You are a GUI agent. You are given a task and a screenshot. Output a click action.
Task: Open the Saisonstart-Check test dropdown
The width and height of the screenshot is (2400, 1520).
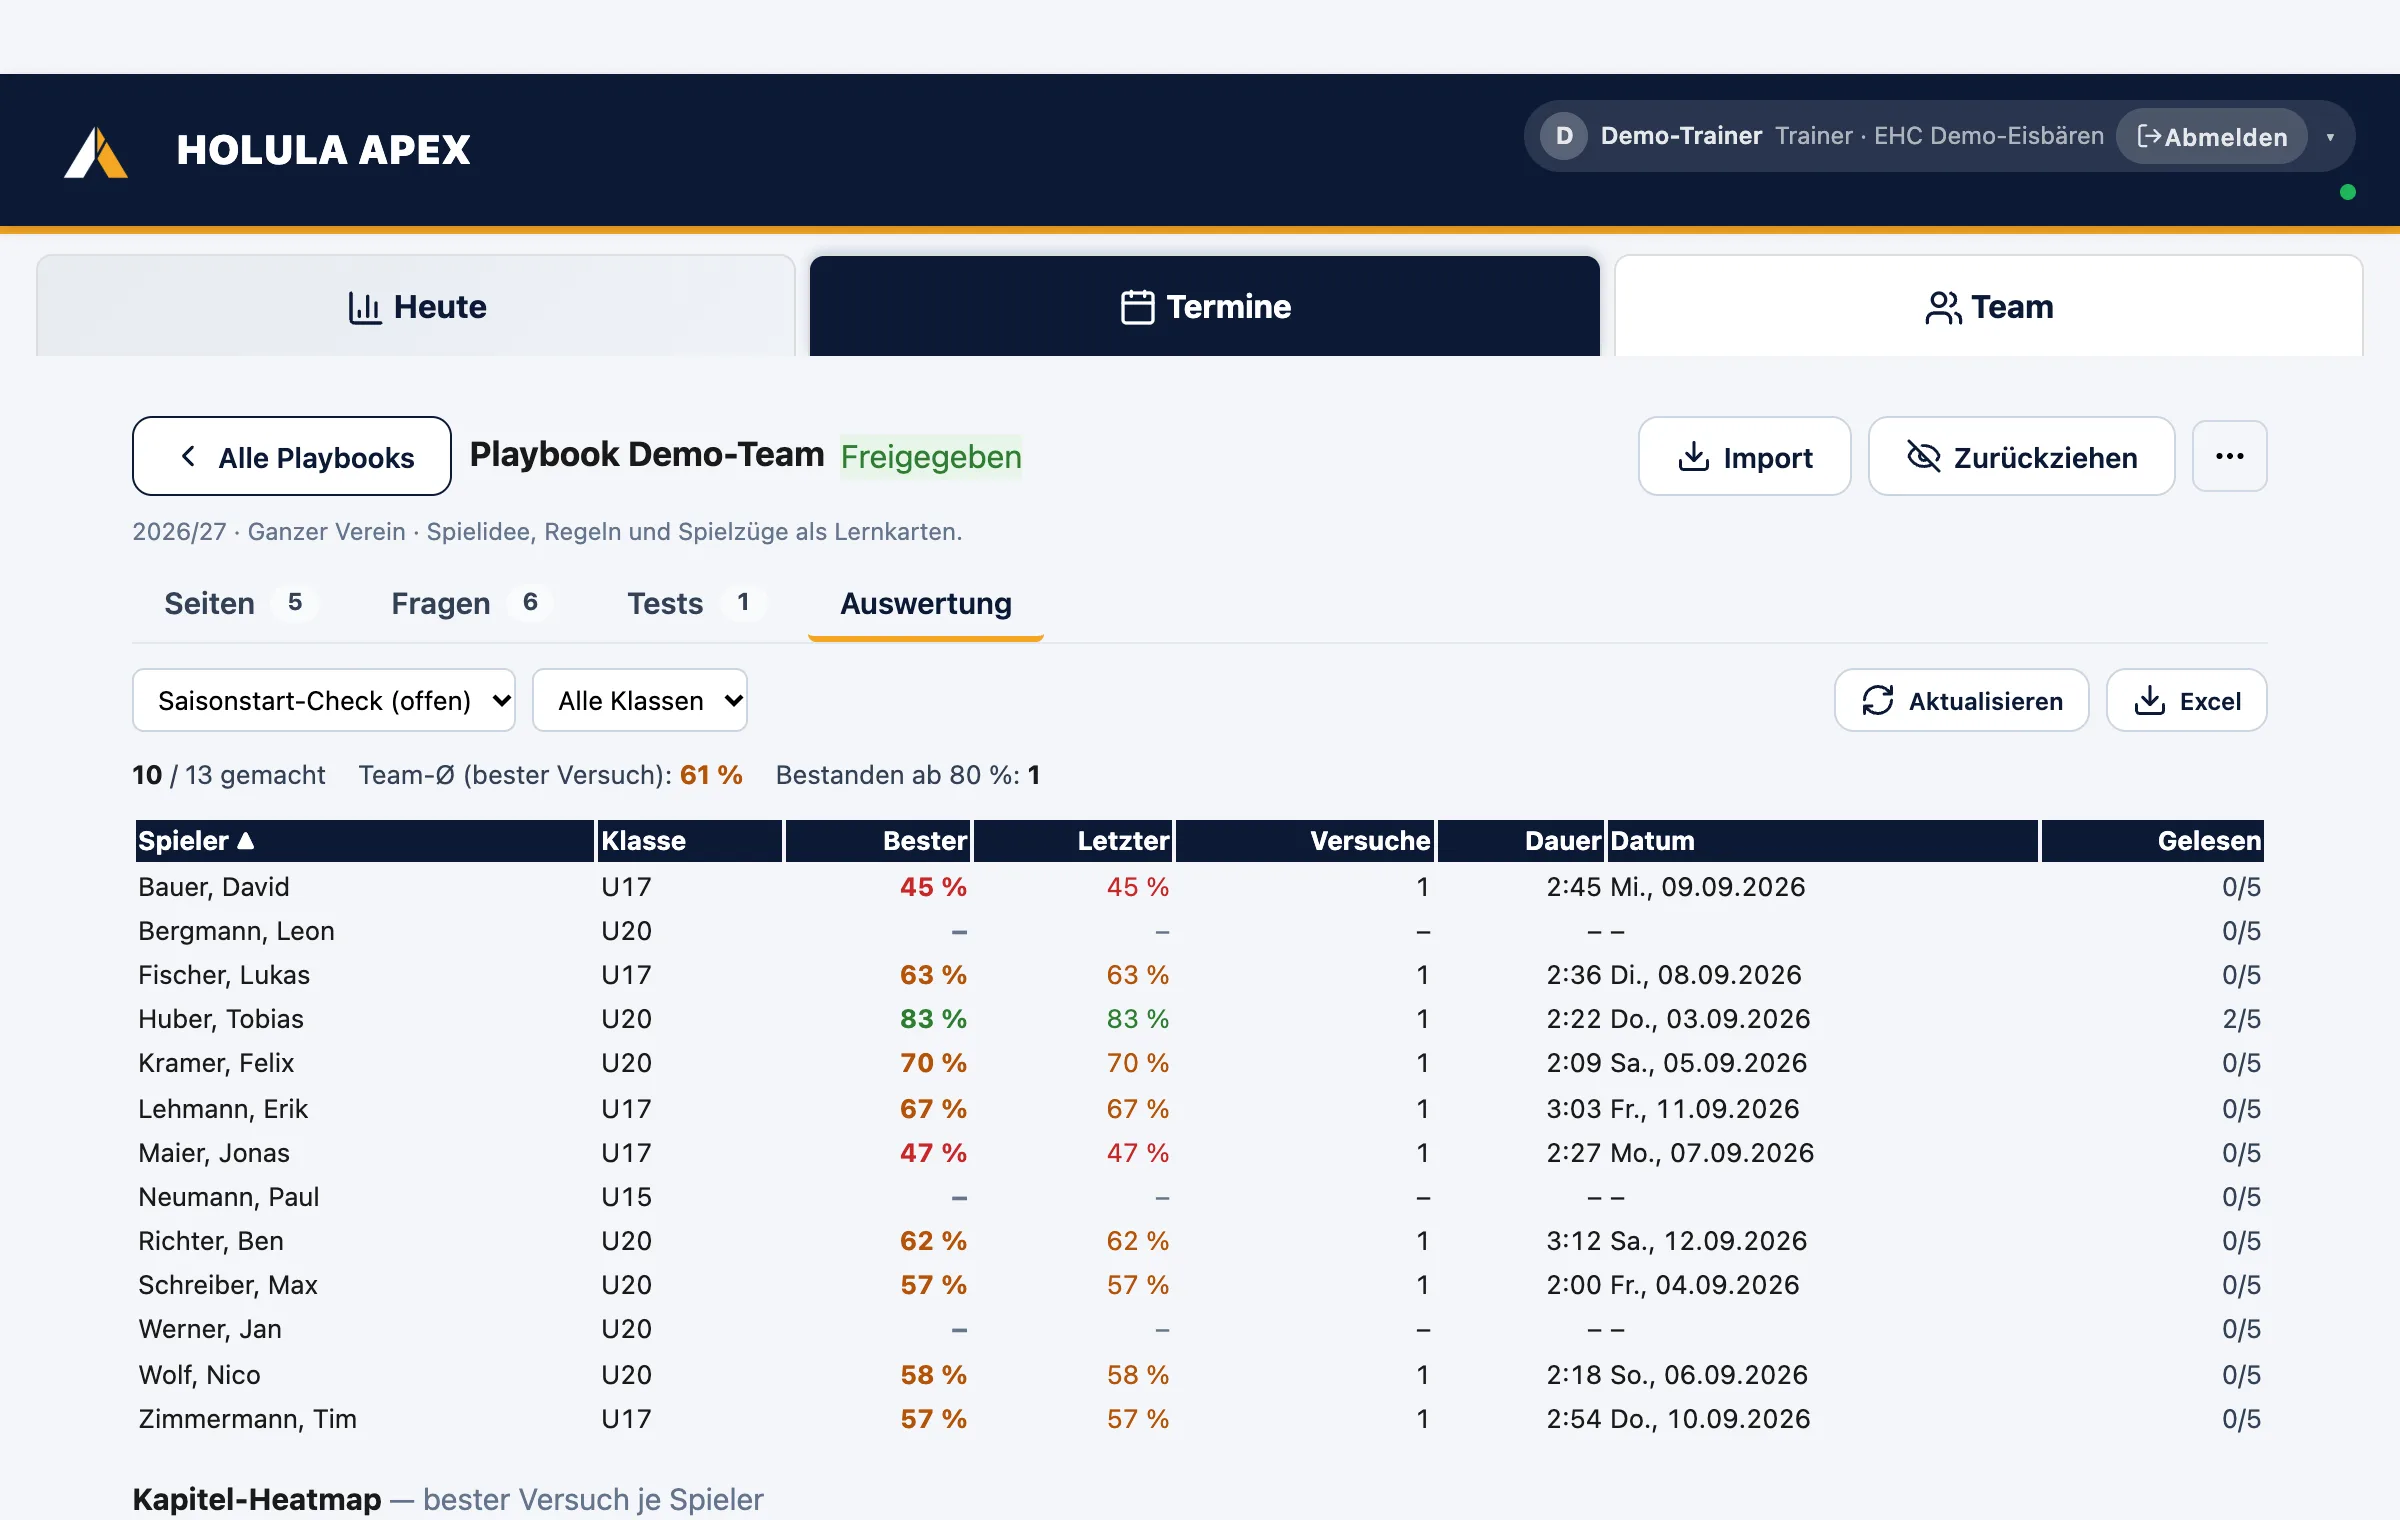pos(324,700)
